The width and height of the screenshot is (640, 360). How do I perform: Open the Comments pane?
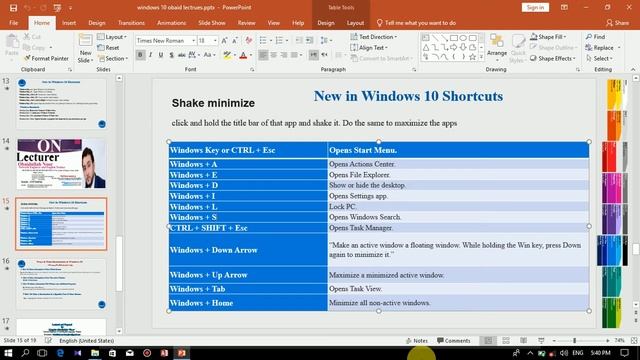[453, 340]
